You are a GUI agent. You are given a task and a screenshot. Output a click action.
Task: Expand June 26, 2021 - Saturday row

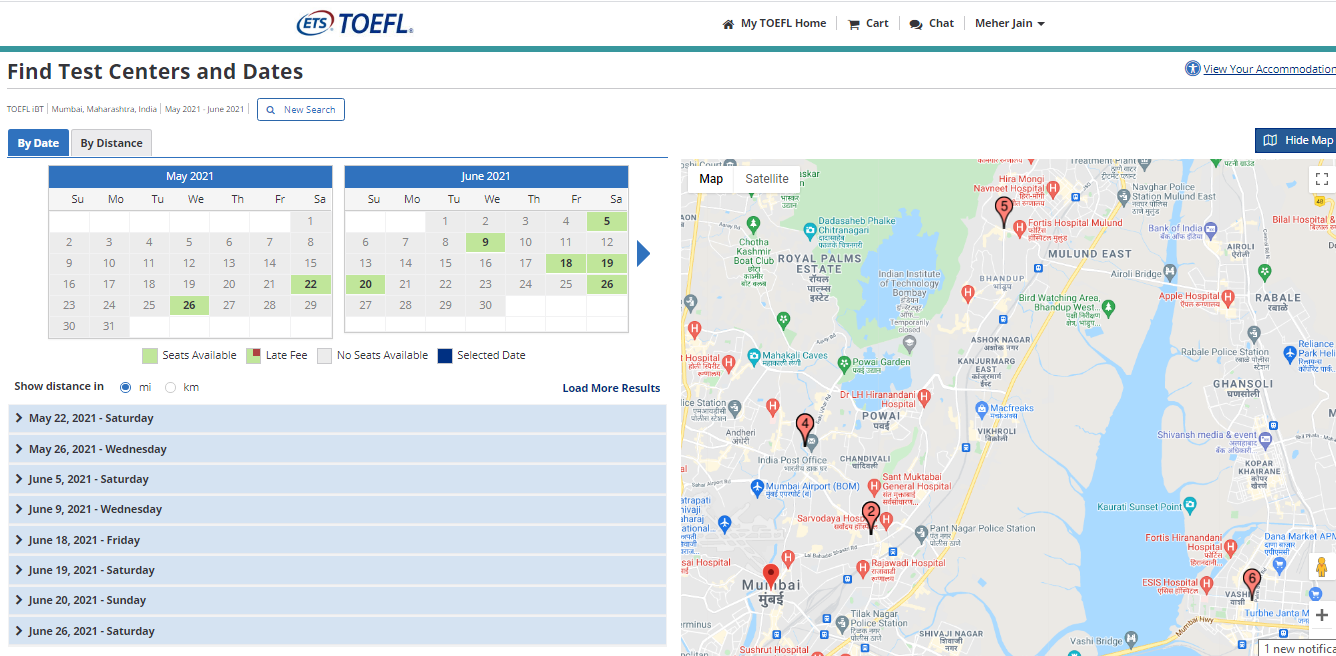click(x=337, y=631)
